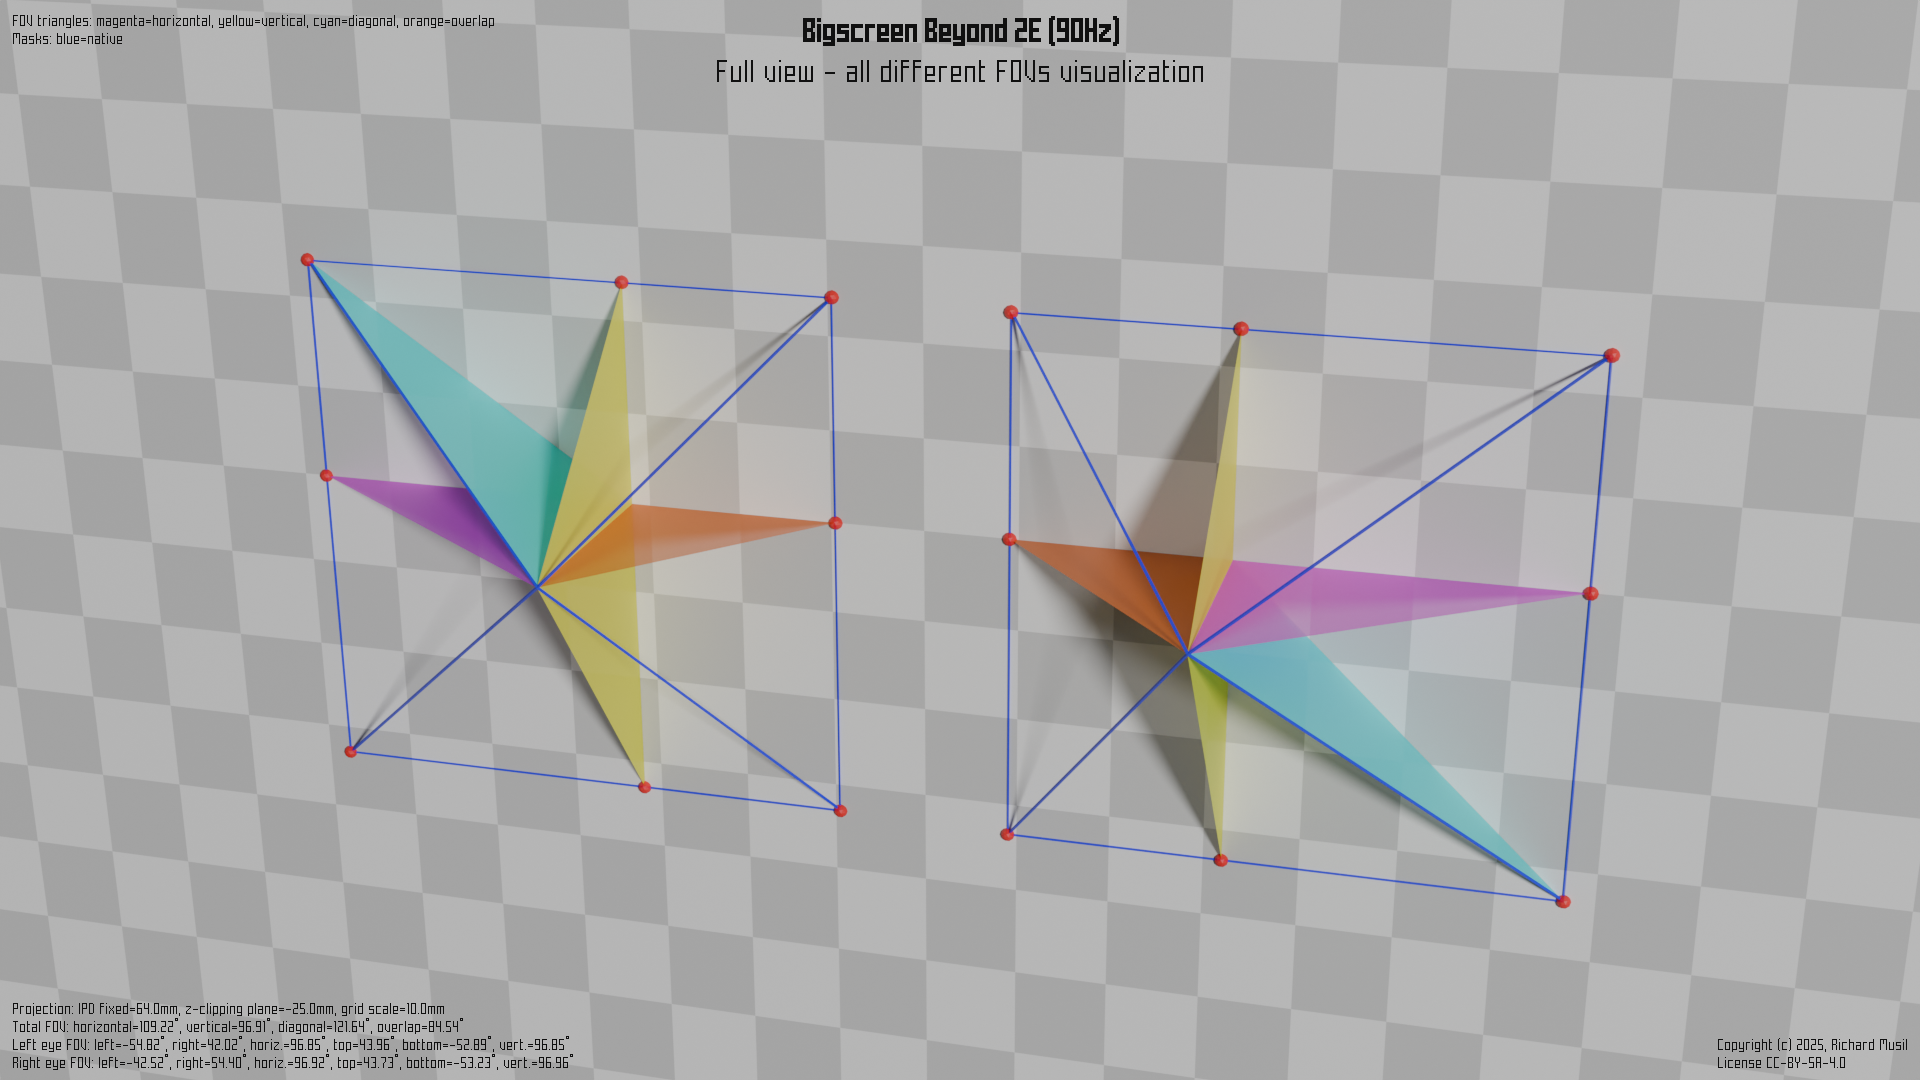The height and width of the screenshot is (1080, 1920).
Task: Click the 'Masks: blue=native' legend text
Action: click(67, 40)
